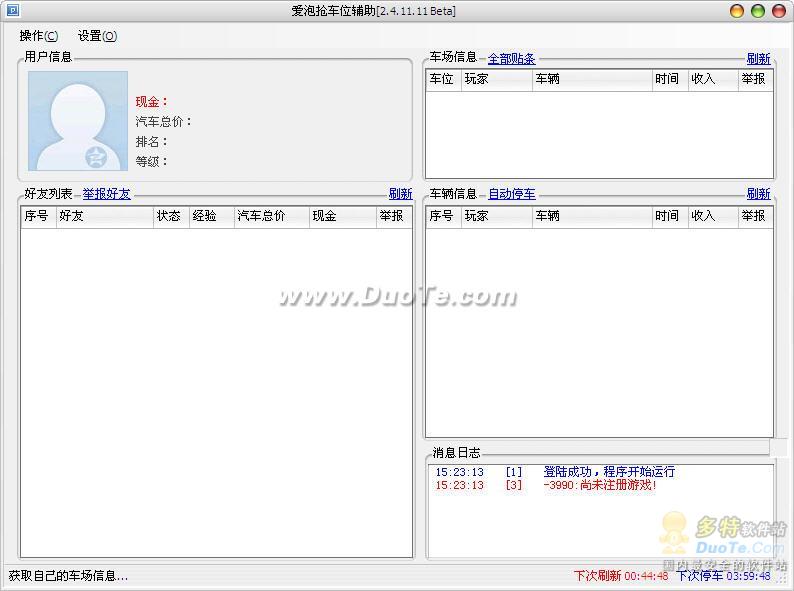Click the 举报好友 link

[106, 193]
